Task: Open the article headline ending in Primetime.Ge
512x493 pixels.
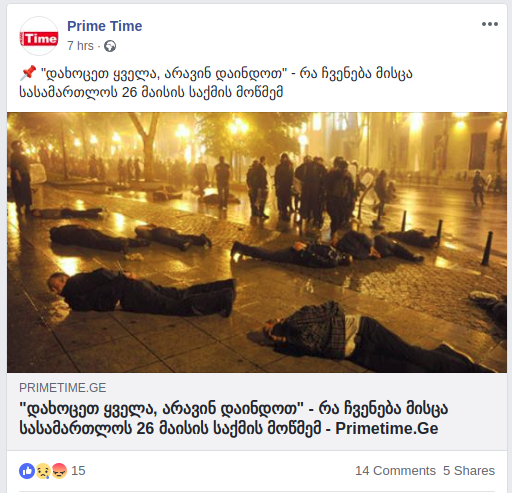Action: coord(233,419)
